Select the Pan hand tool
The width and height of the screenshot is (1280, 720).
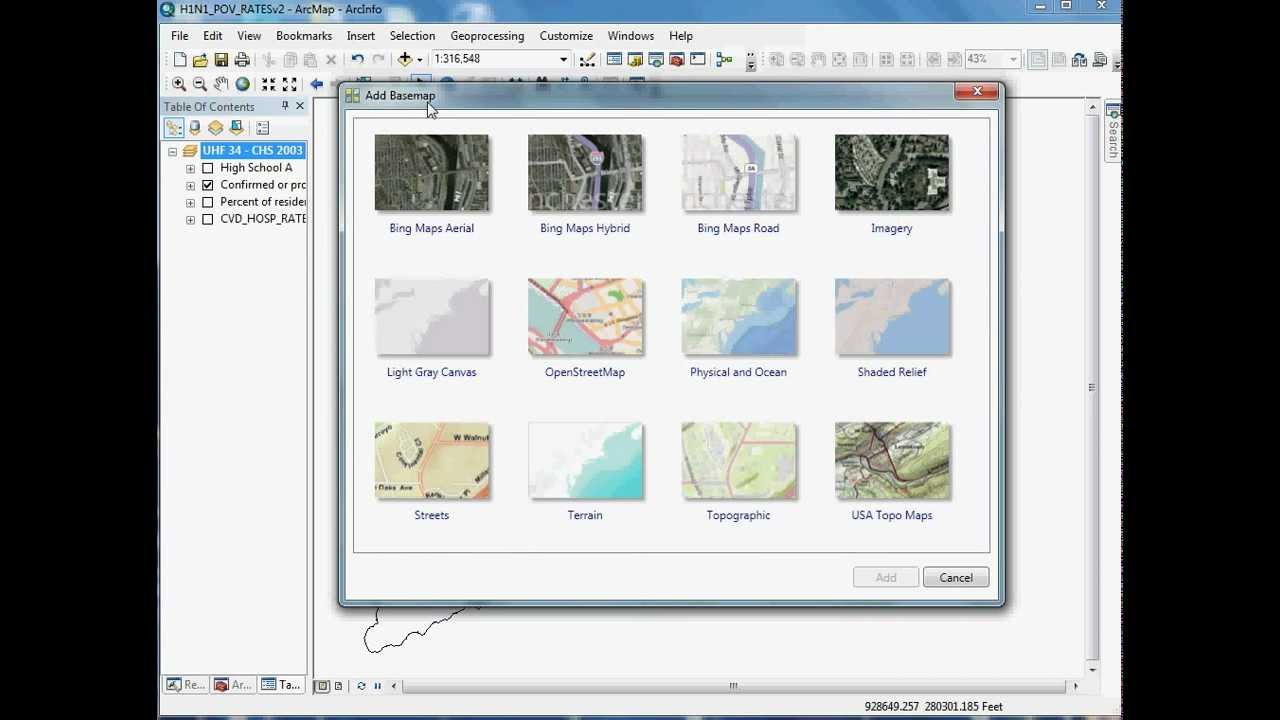click(221, 84)
